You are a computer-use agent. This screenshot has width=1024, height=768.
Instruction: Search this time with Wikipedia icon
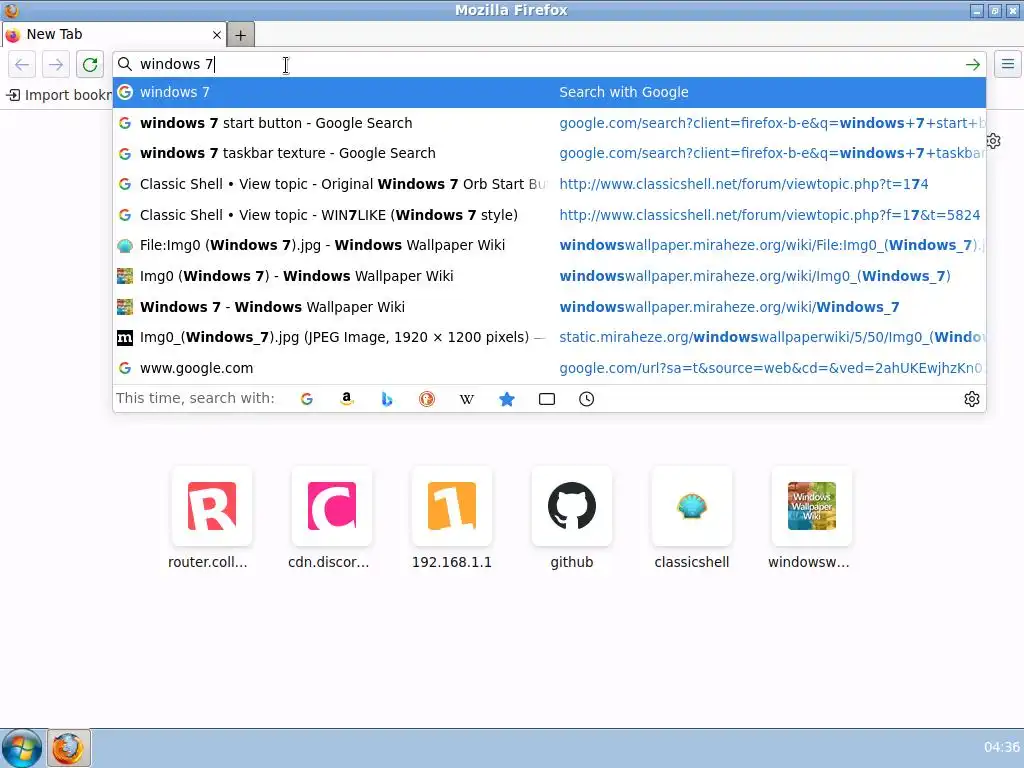pos(466,399)
